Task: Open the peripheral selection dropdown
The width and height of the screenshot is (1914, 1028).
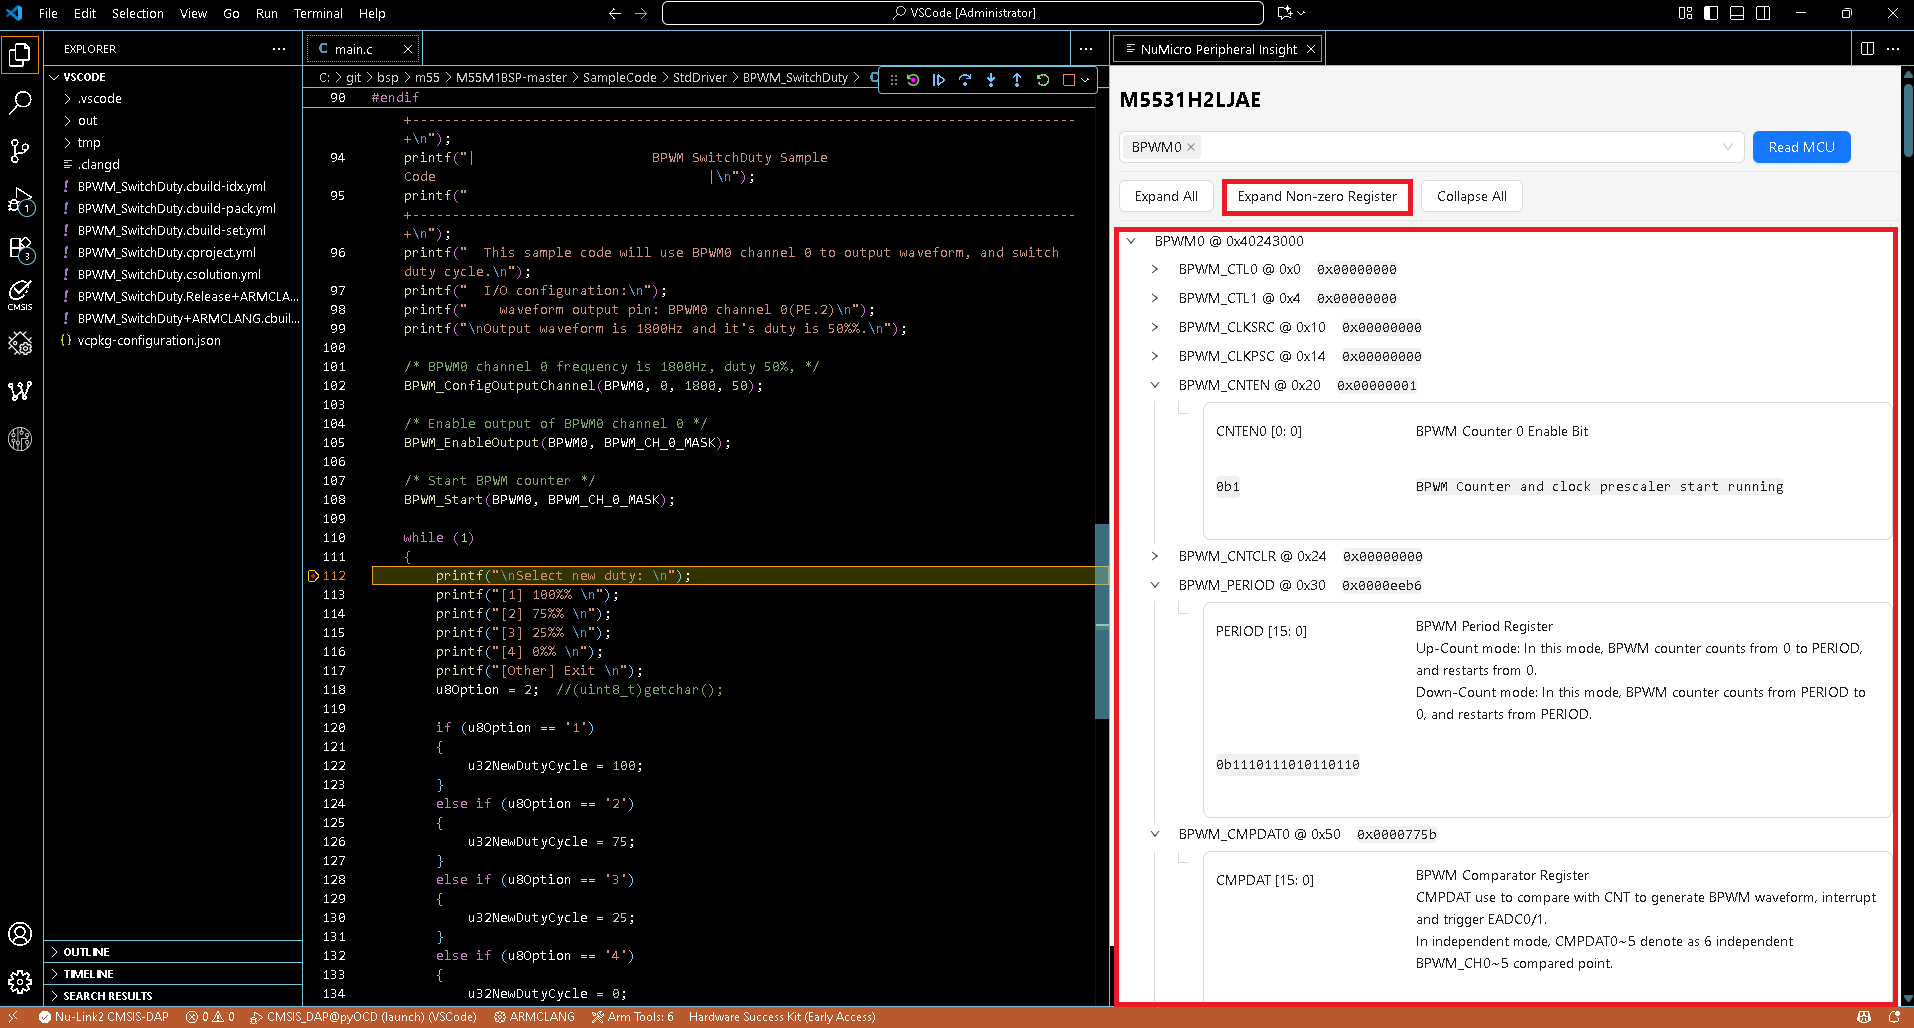Action: (x=1727, y=147)
